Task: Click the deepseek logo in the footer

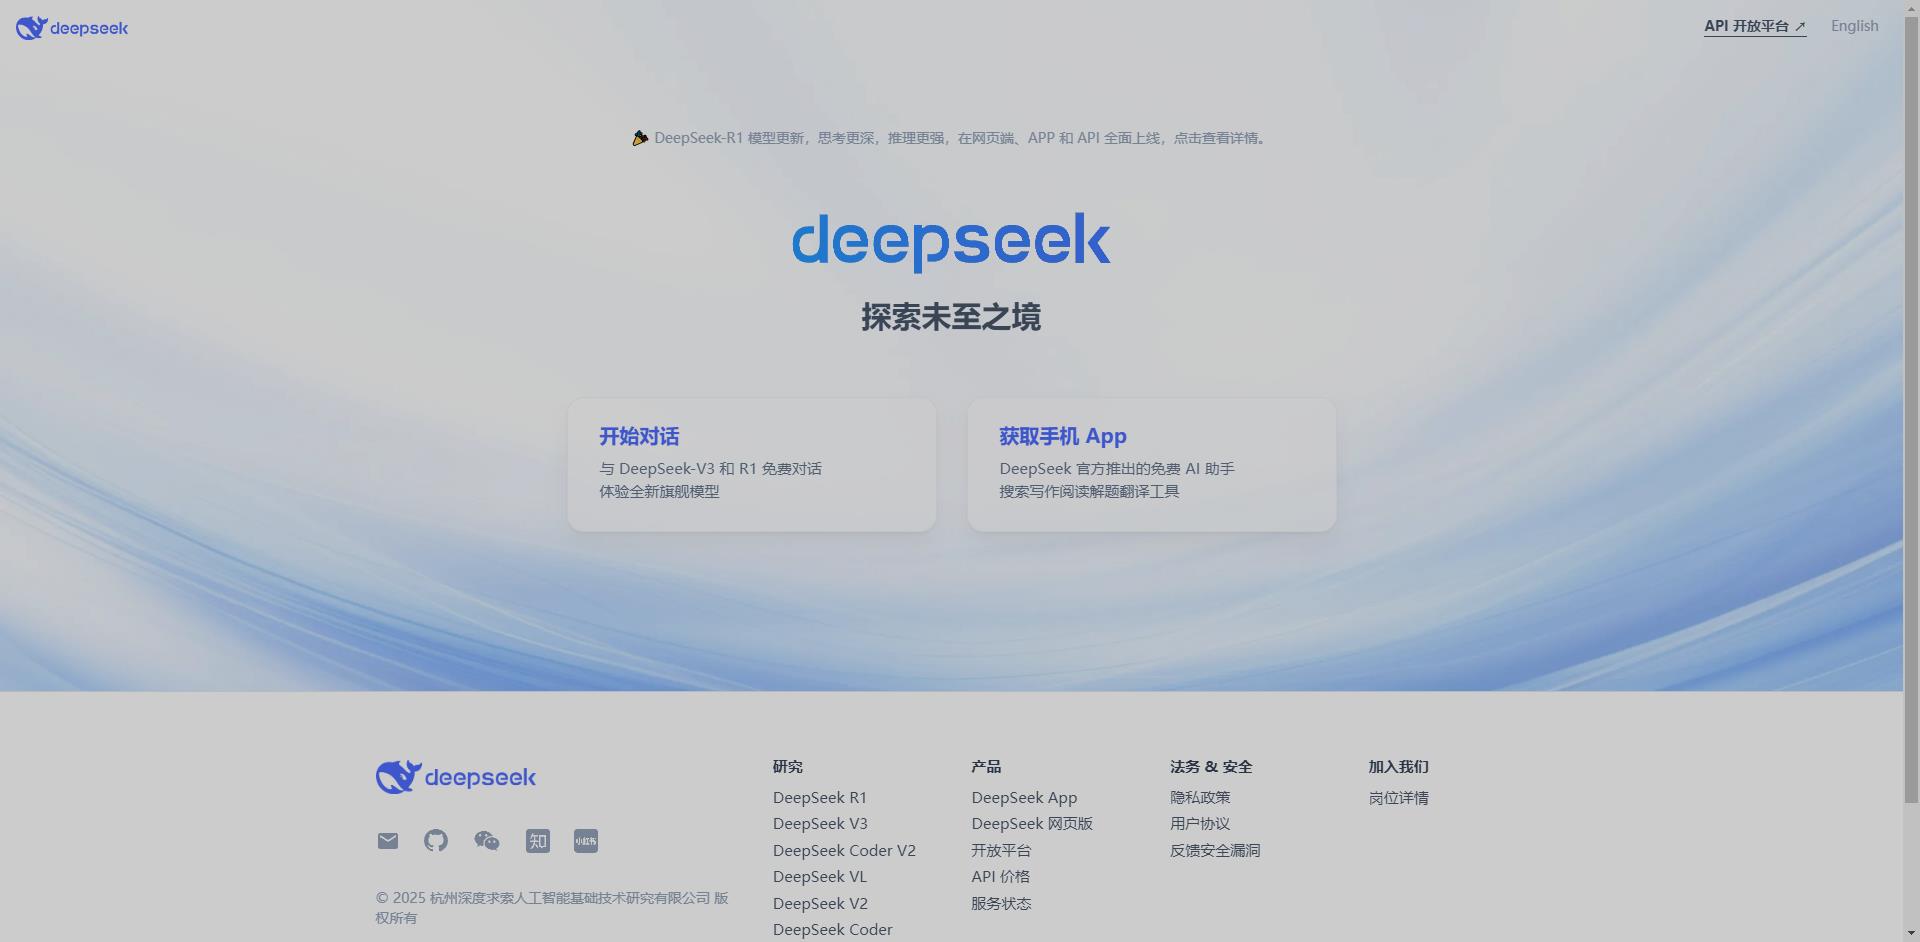Action: click(x=455, y=776)
